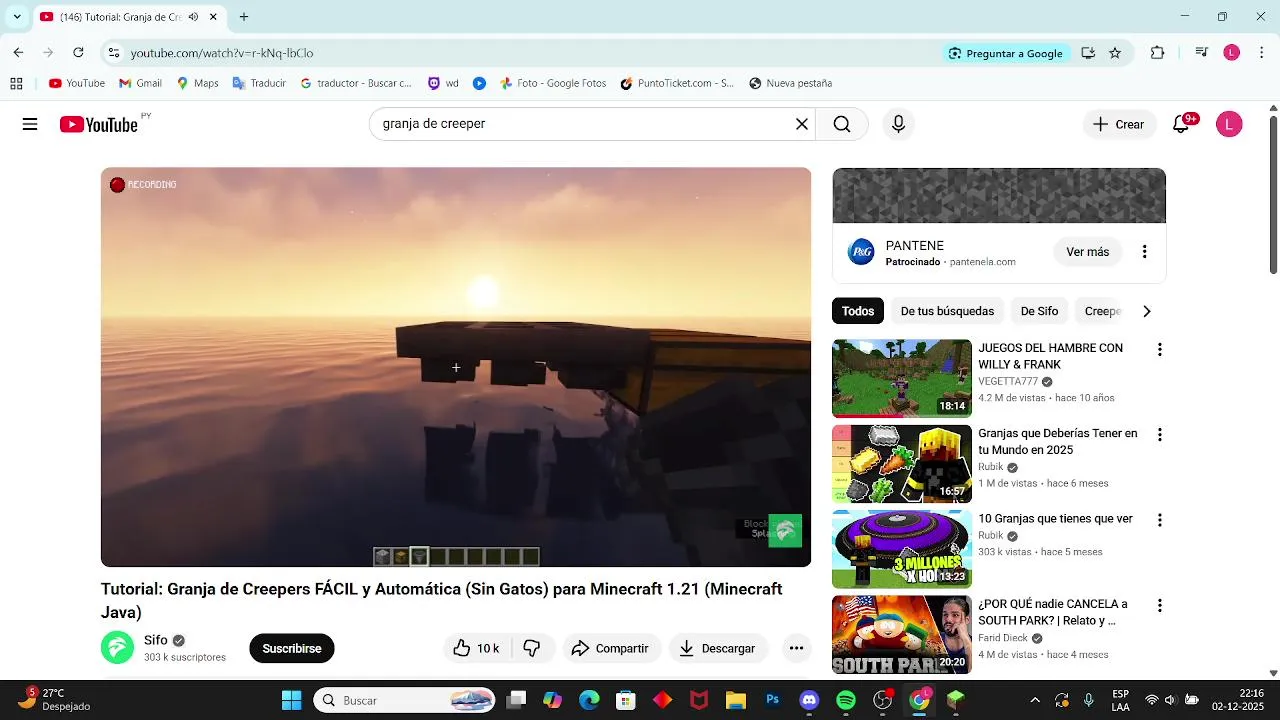Open the Nueva pestaña bookmark
The image size is (1280, 720).
pos(790,83)
